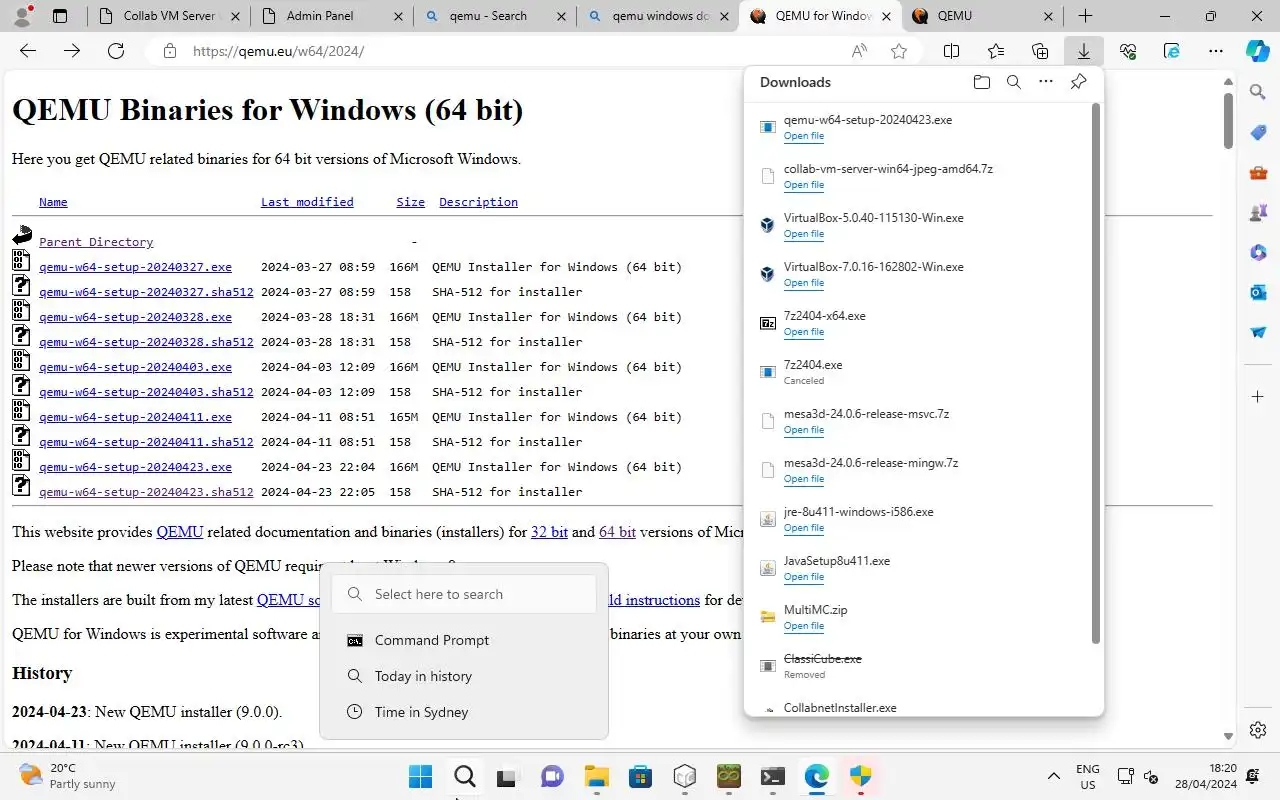The image size is (1280, 800).
Task: Open File Explorer from taskbar
Action: tap(597, 776)
